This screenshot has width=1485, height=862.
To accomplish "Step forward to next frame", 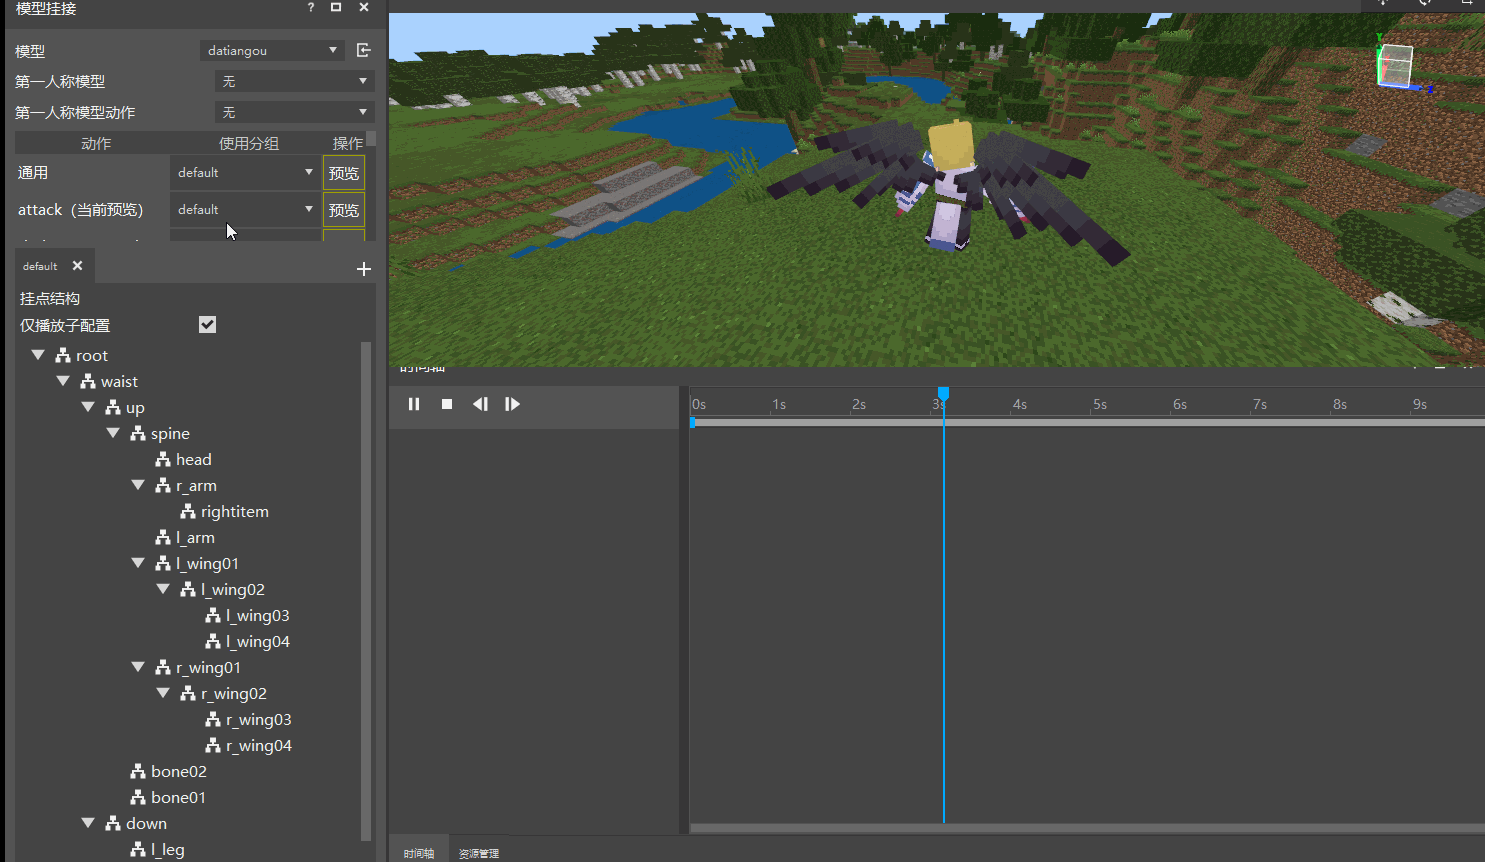I will (x=512, y=404).
